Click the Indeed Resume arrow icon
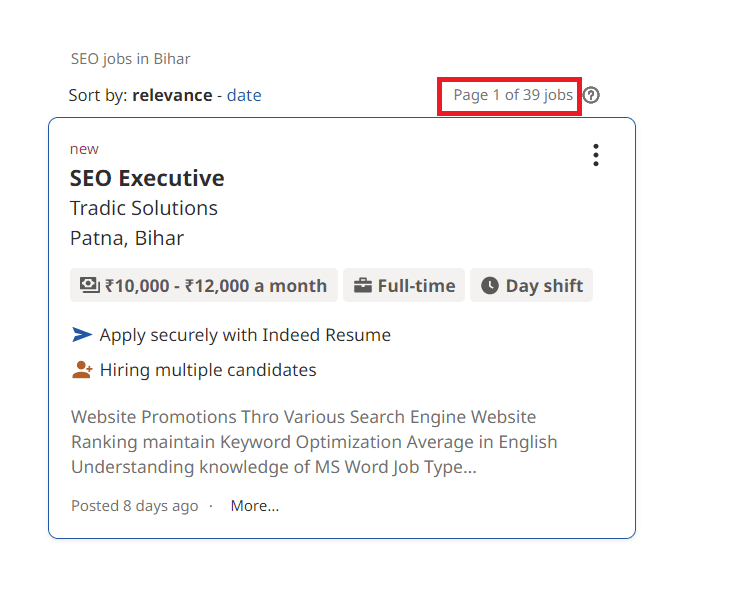Image resolution: width=746 pixels, height=593 pixels. click(x=82, y=335)
